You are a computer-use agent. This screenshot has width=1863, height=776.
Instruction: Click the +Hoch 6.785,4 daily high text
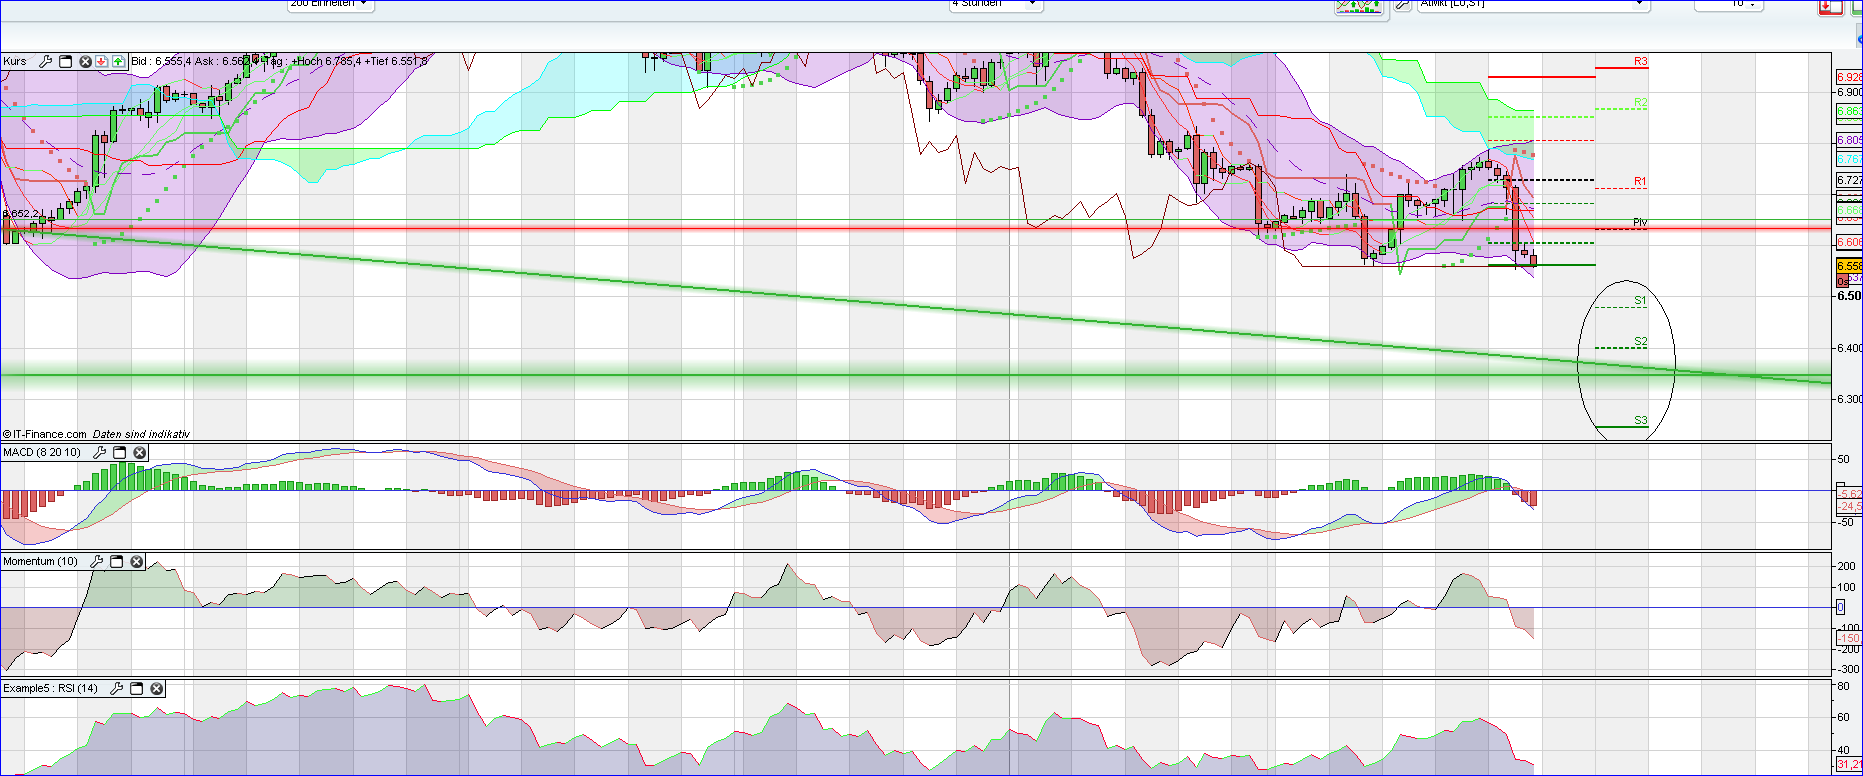[x=326, y=62]
